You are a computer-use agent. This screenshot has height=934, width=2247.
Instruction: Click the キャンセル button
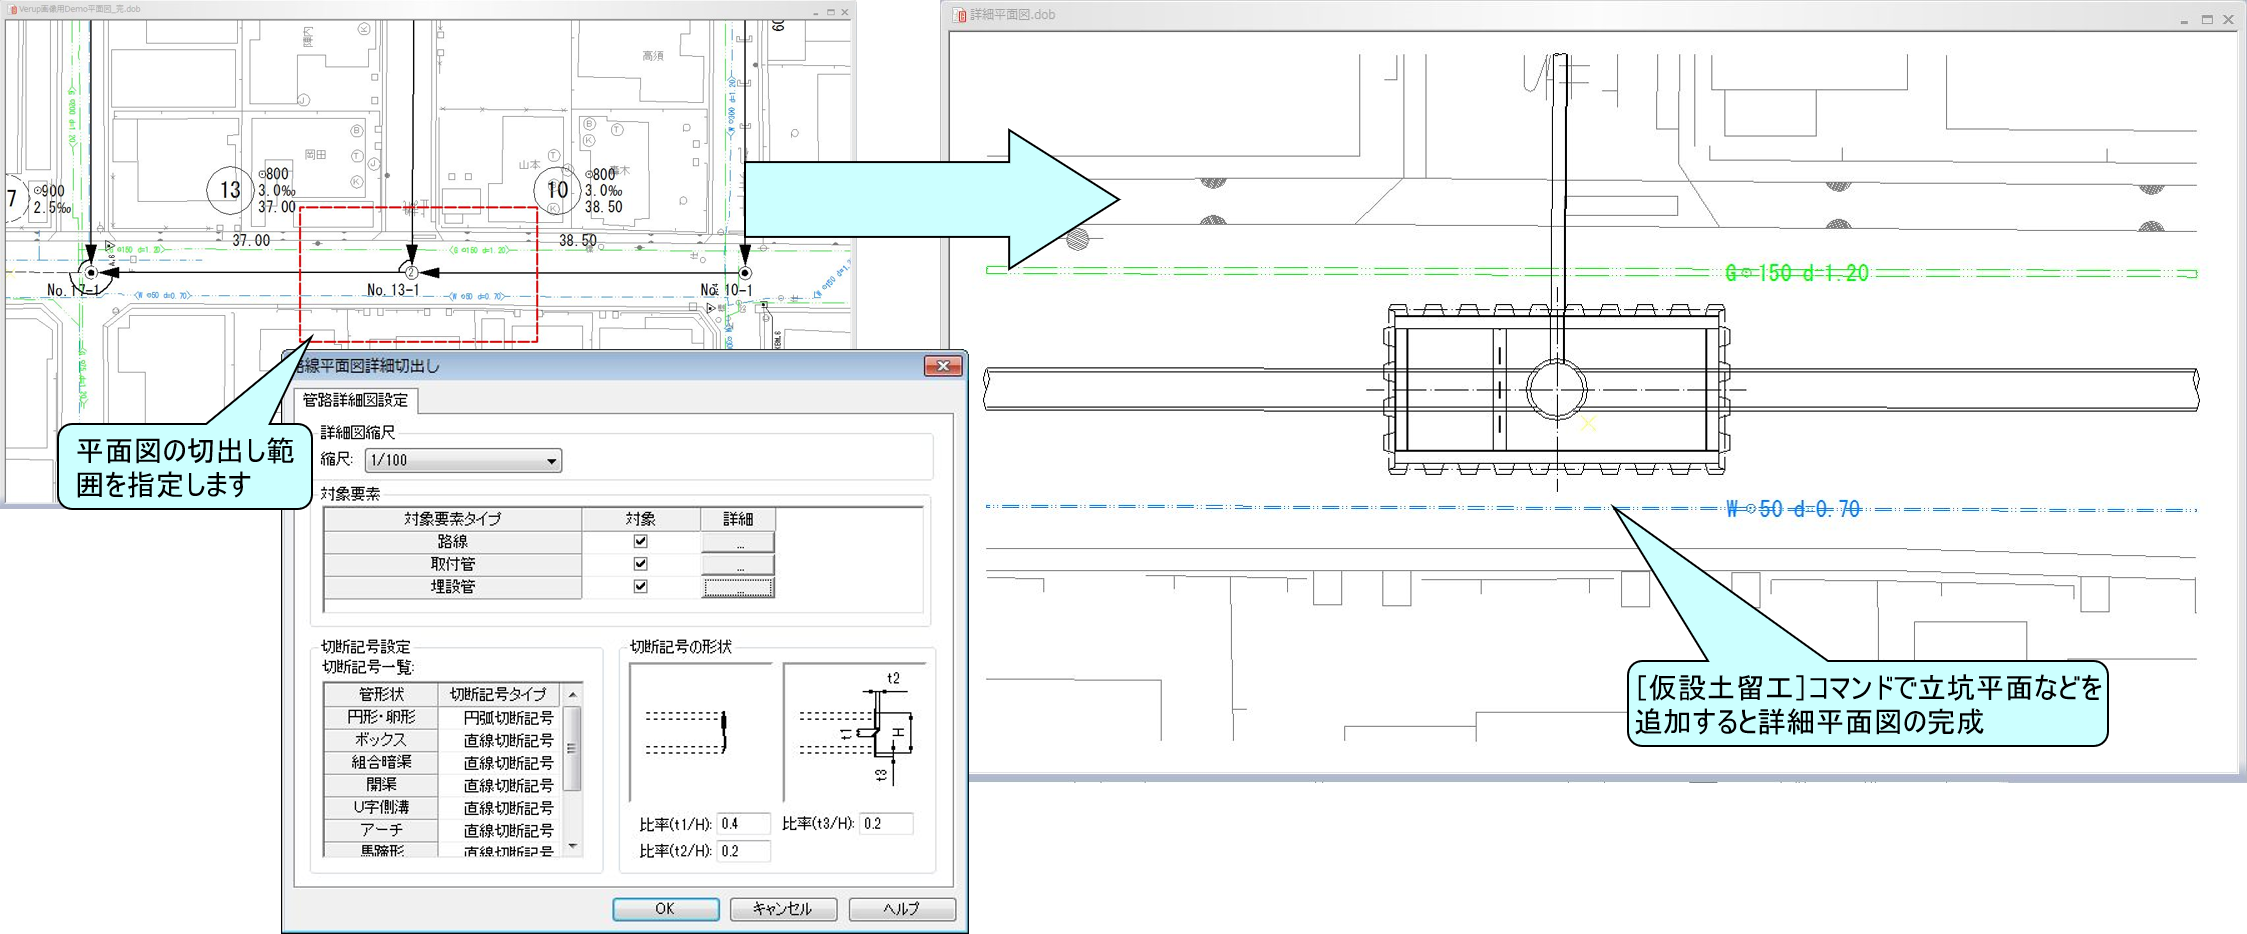(782, 908)
